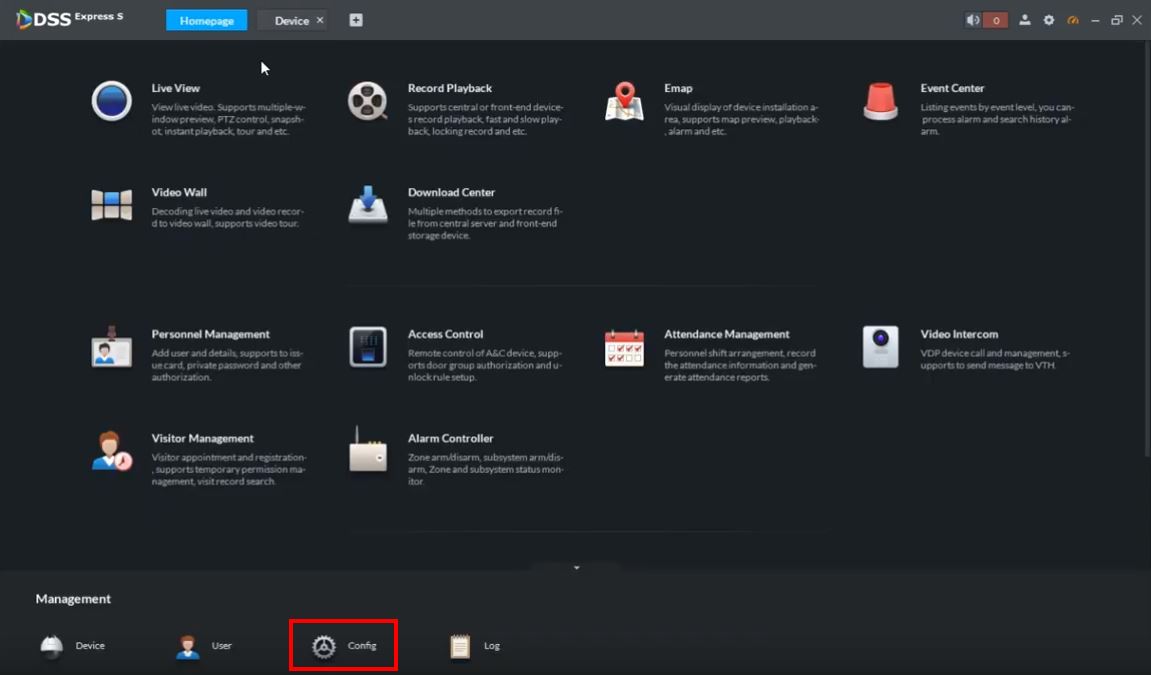Viewport: 1151px width, 675px height.
Task: Click the Visitor Management title text
Action: click(x=203, y=438)
